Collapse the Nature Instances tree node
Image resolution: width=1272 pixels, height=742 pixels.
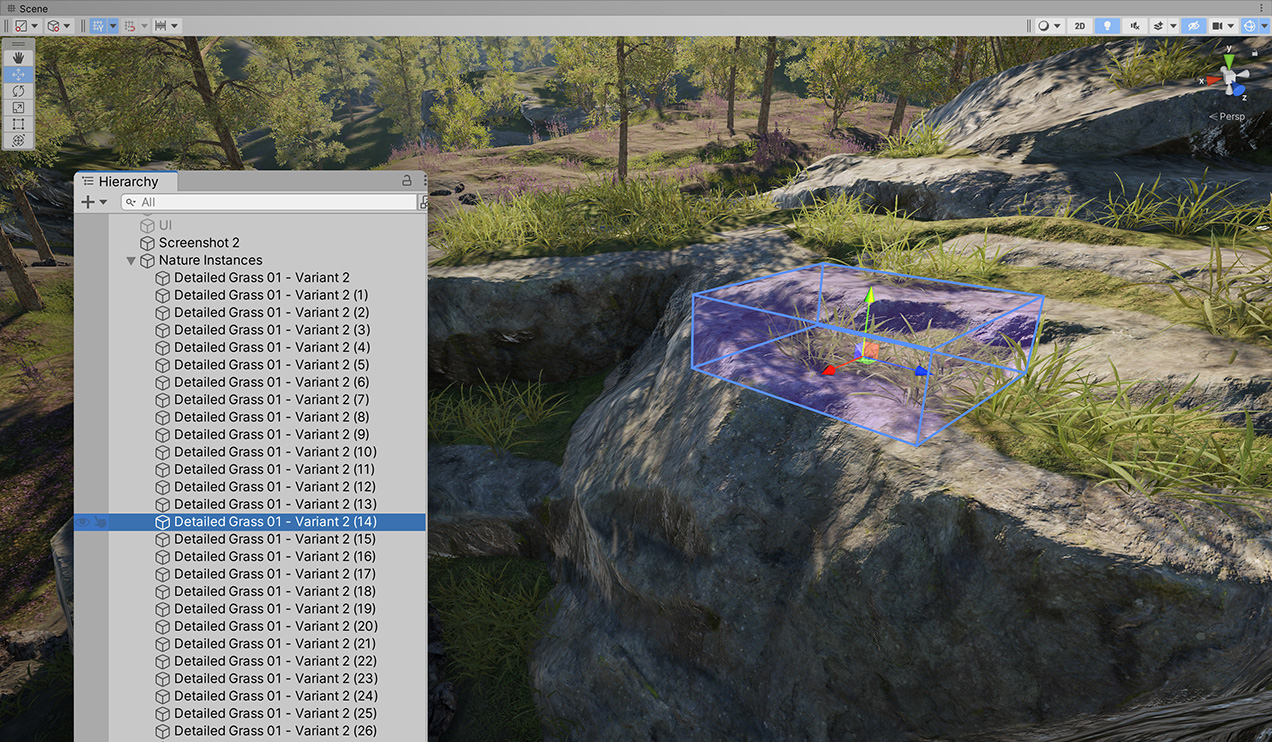coord(131,261)
